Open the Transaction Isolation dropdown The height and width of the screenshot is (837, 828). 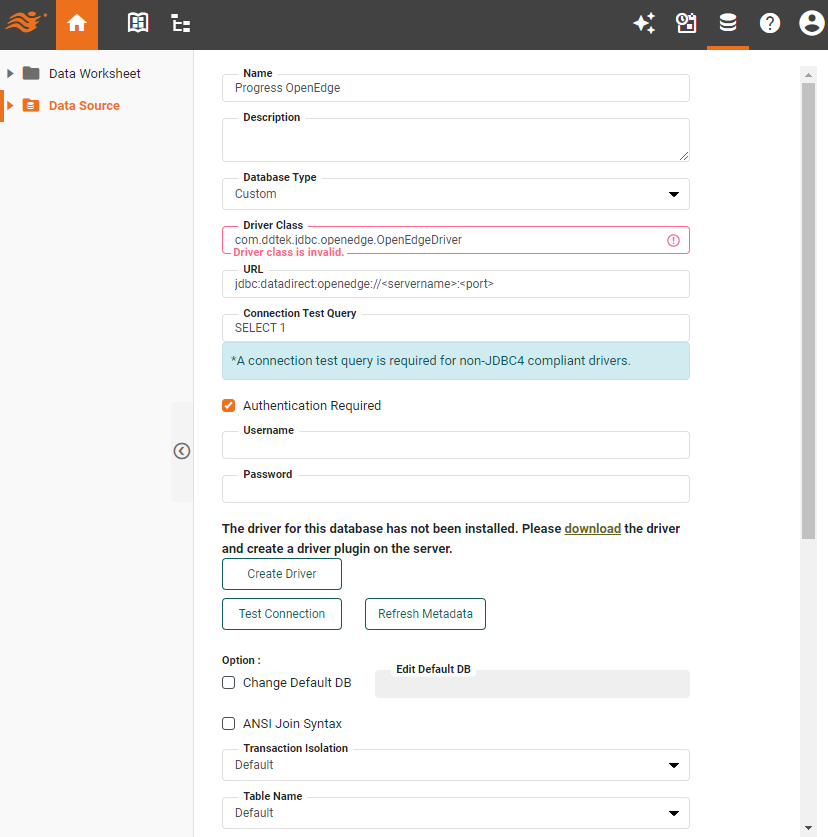(x=674, y=765)
